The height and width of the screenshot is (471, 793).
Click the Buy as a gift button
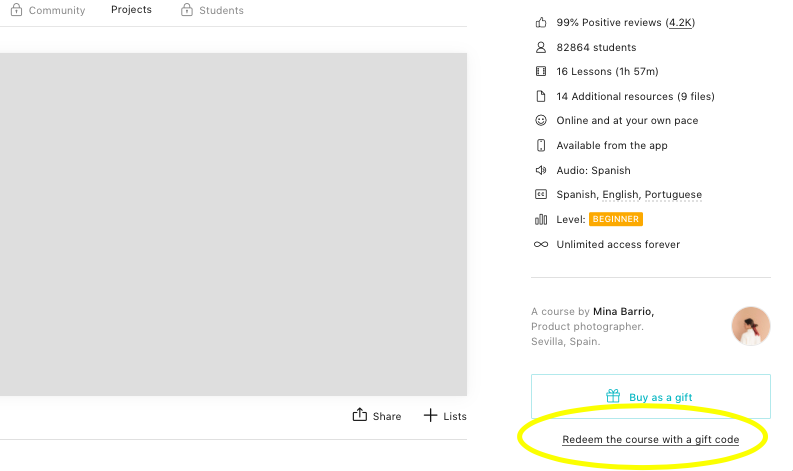[650, 397]
